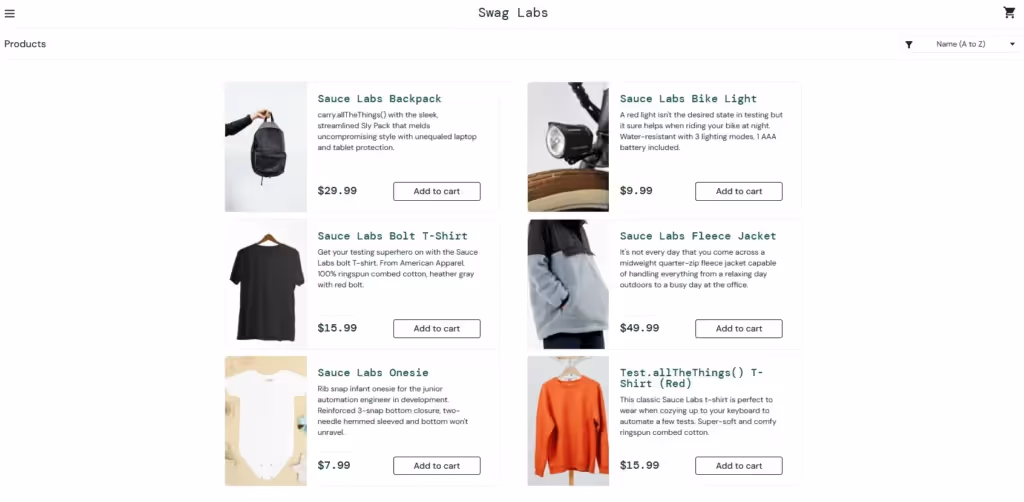This screenshot has width=1024, height=502.
Task: Expand the Name (A to Z) sort dropdown
Action: 961,44
